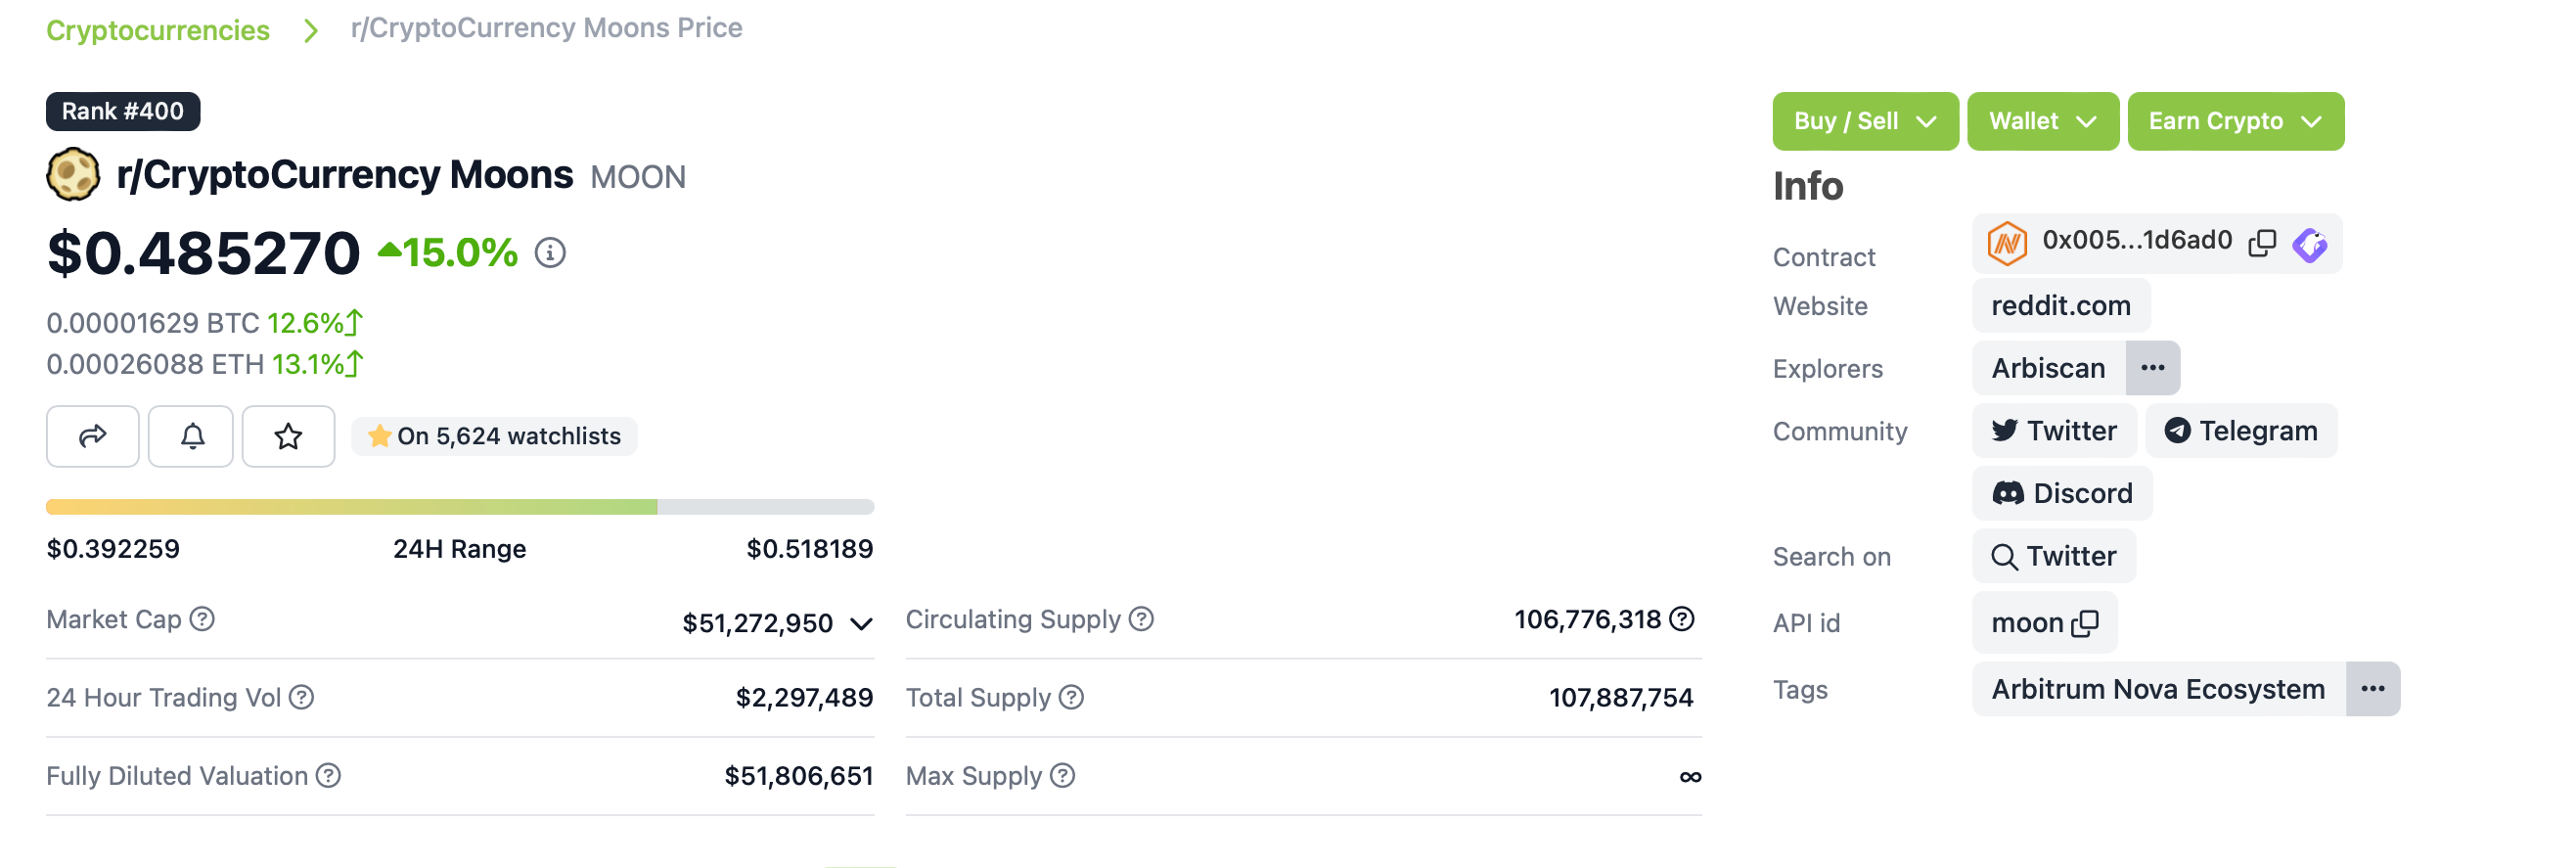Show more explorers beside Arbiscan

[2152, 368]
